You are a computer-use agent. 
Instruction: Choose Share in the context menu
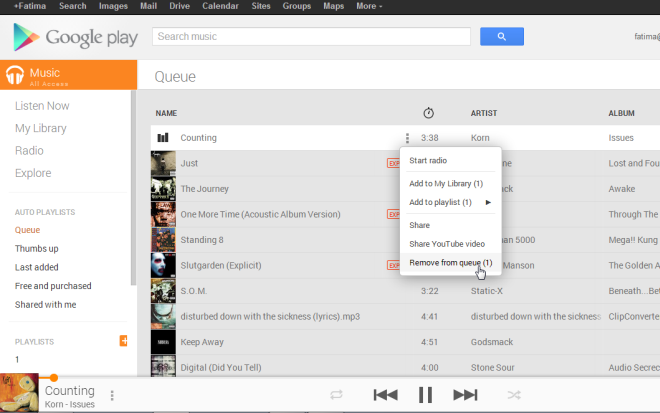[420, 225]
